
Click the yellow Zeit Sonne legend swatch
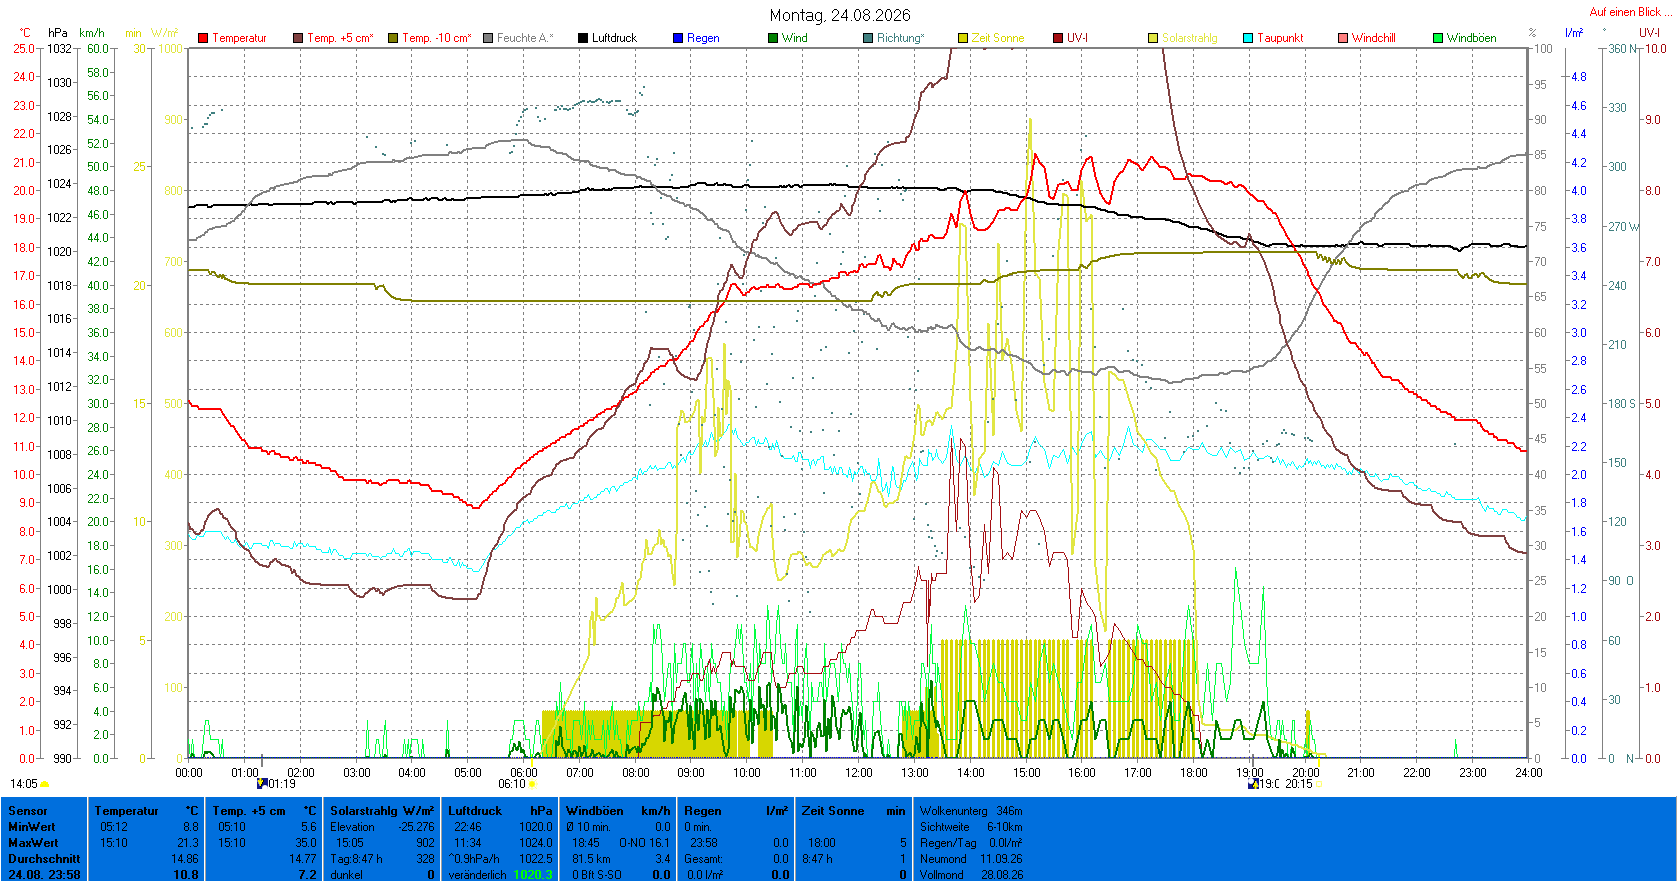pyautogui.click(x=963, y=38)
